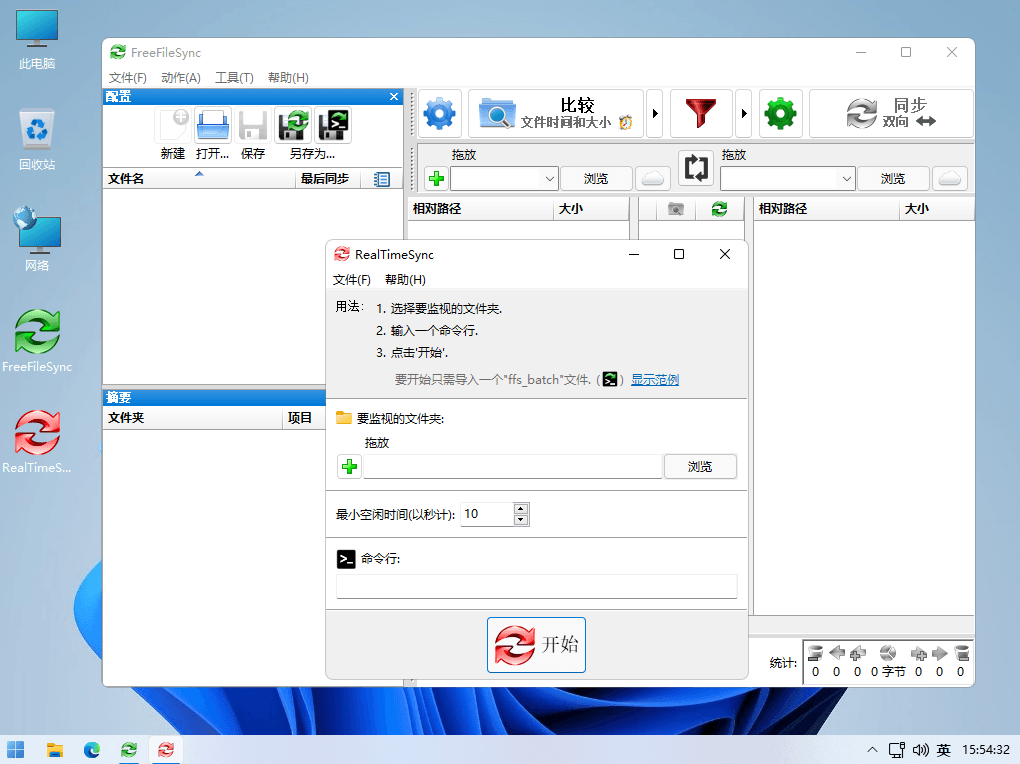Click the save as batch job icon
This screenshot has height=764, width=1020.
pos(333,125)
